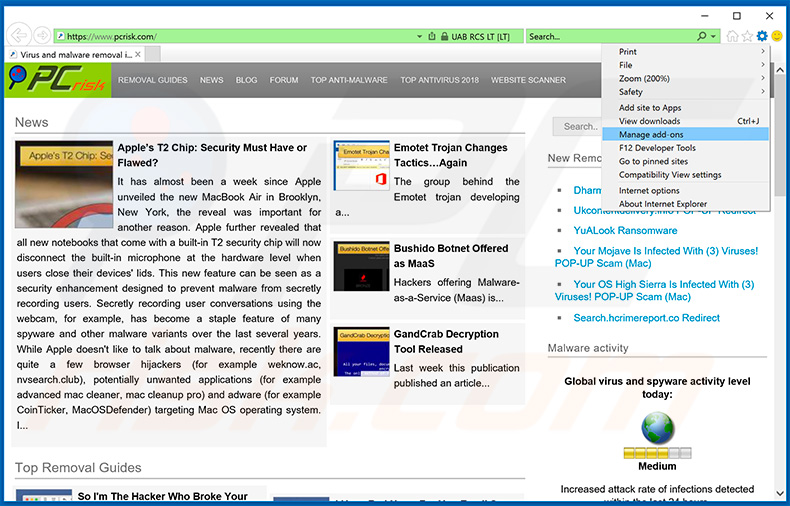The image size is (790, 506).
Task: Click the padlock security icon in address bar
Action: tap(444, 36)
